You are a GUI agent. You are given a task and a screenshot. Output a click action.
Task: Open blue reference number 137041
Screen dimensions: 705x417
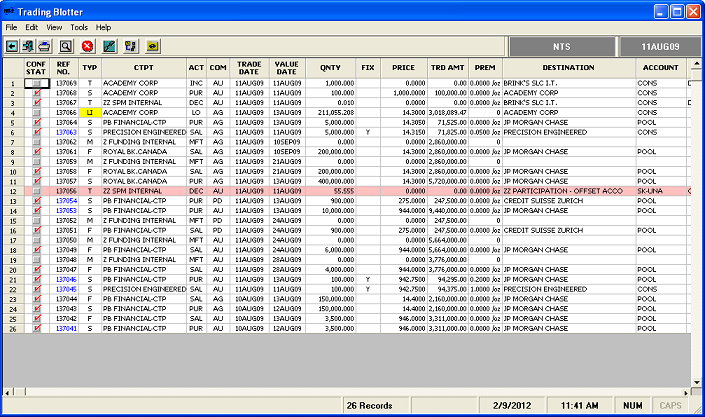click(x=66, y=328)
